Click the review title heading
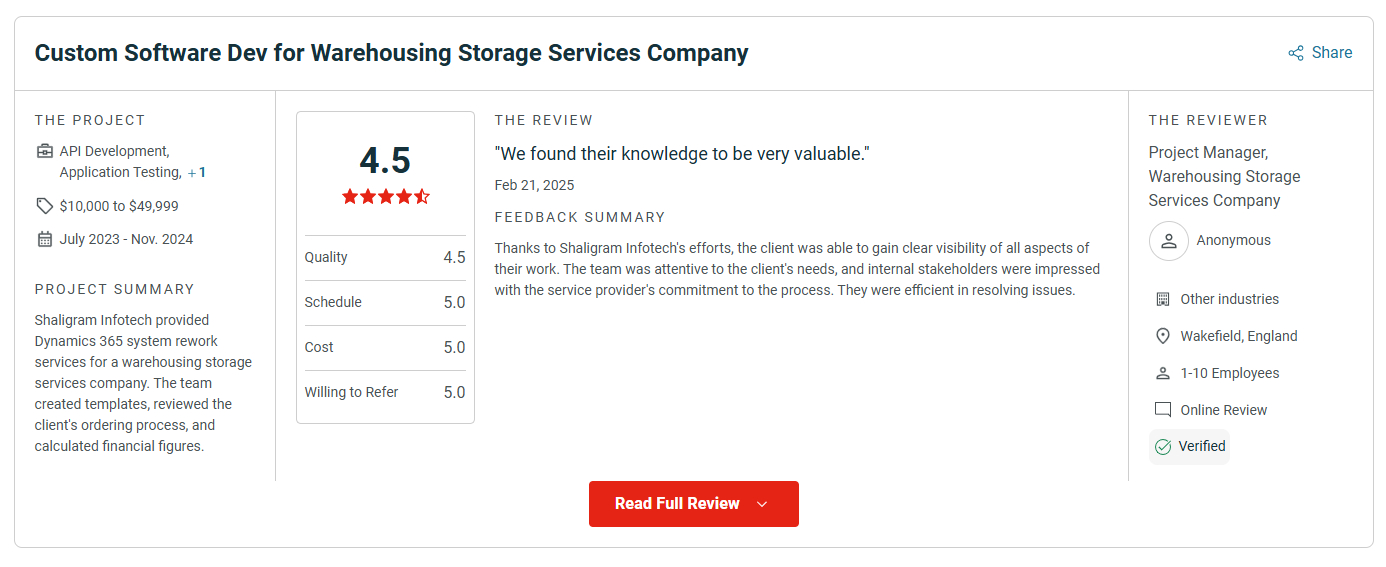The width and height of the screenshot is (1386, 567). tap(391, 53)
